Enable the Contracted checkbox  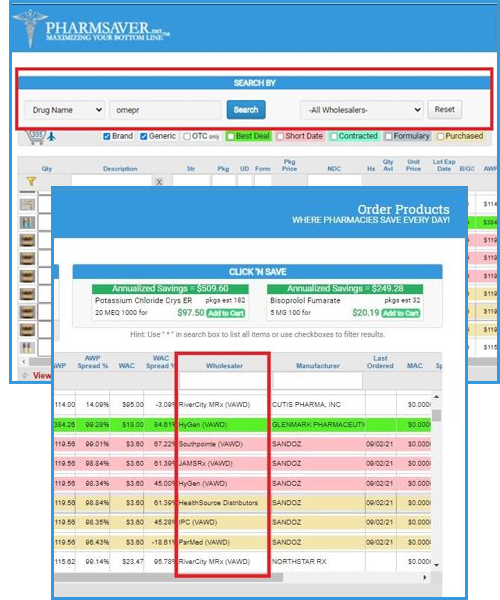tap(334, 137)
